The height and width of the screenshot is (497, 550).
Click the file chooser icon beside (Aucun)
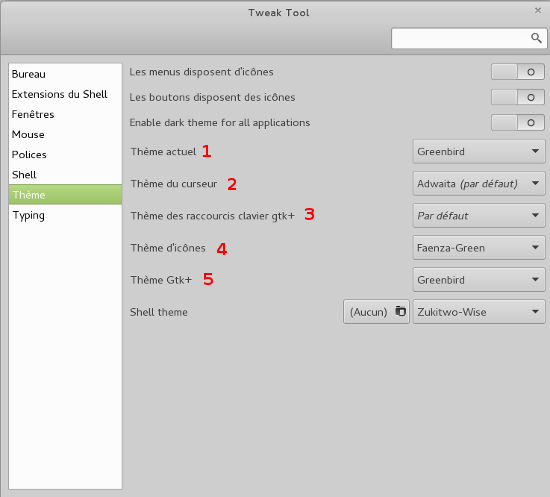coord(400,311)
